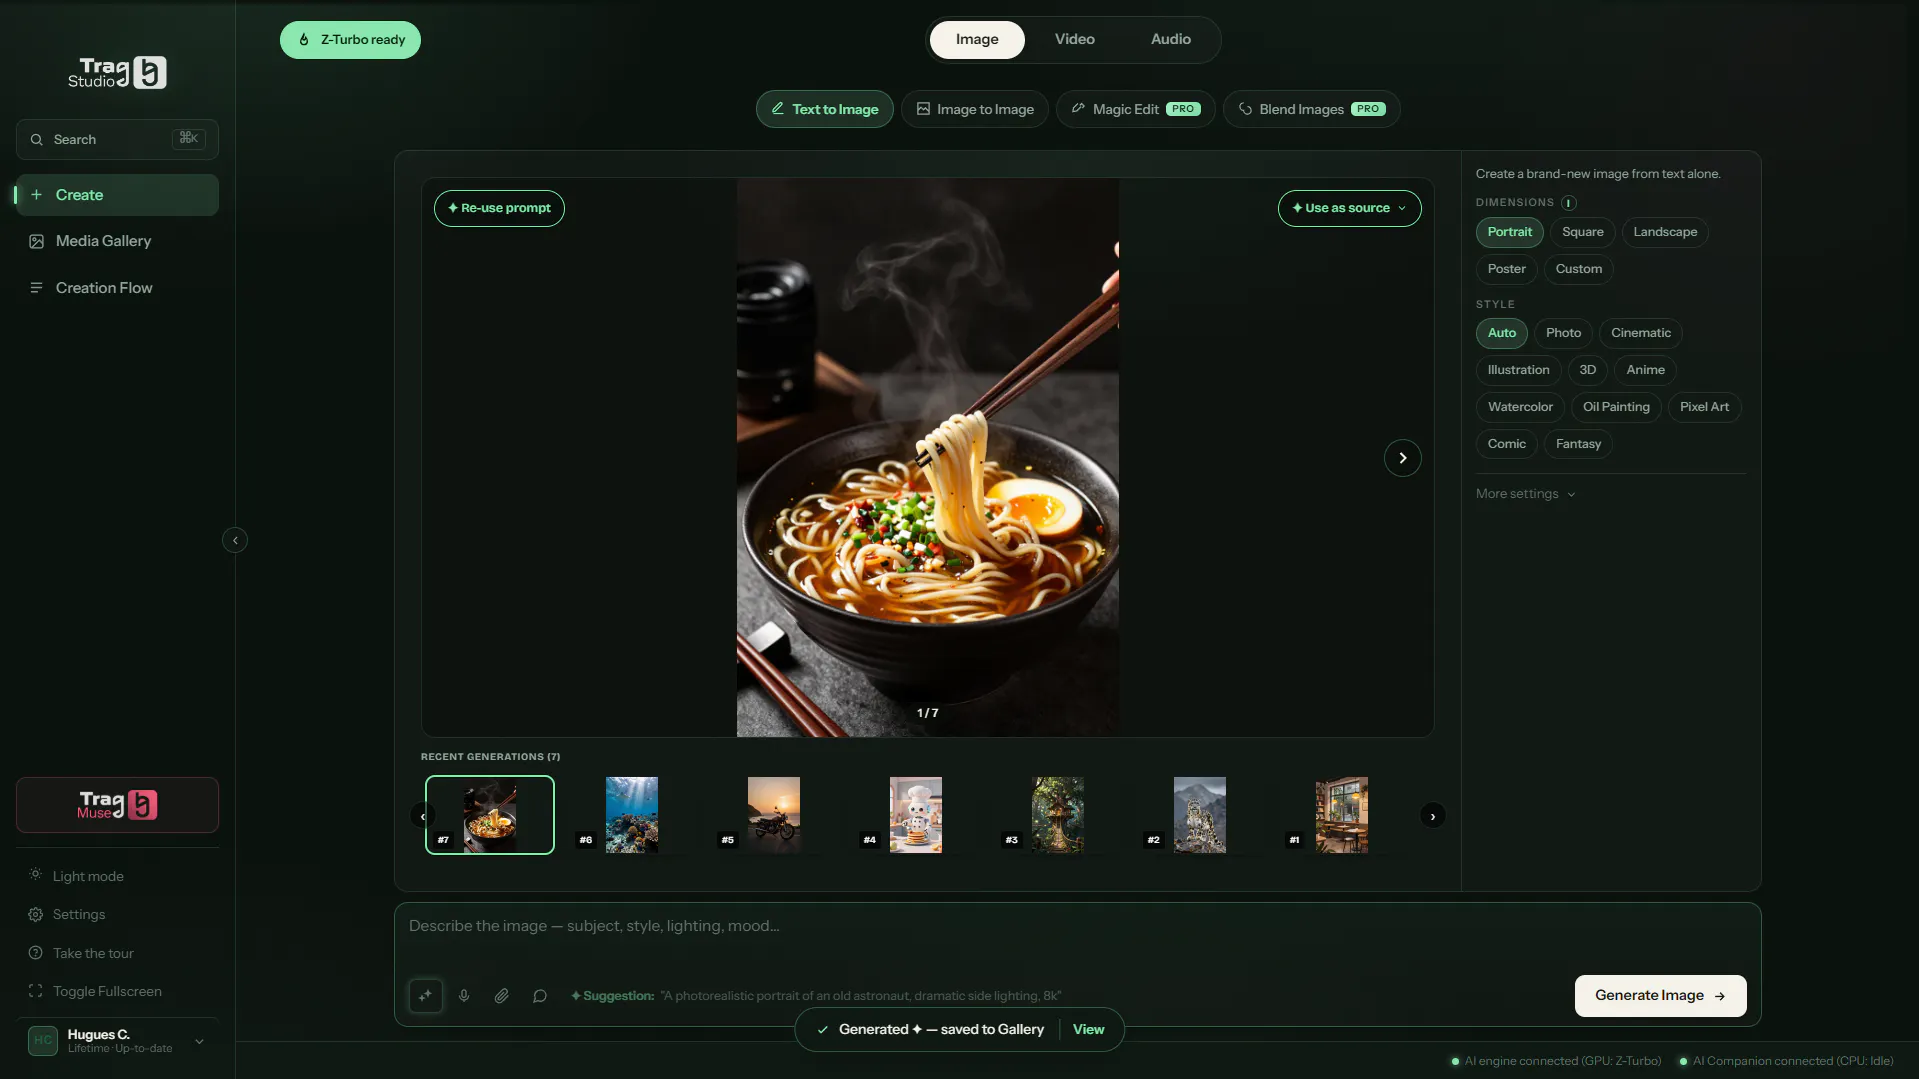Click the microphone voice input icon
1919x1079 pixels.
[464, 996]
